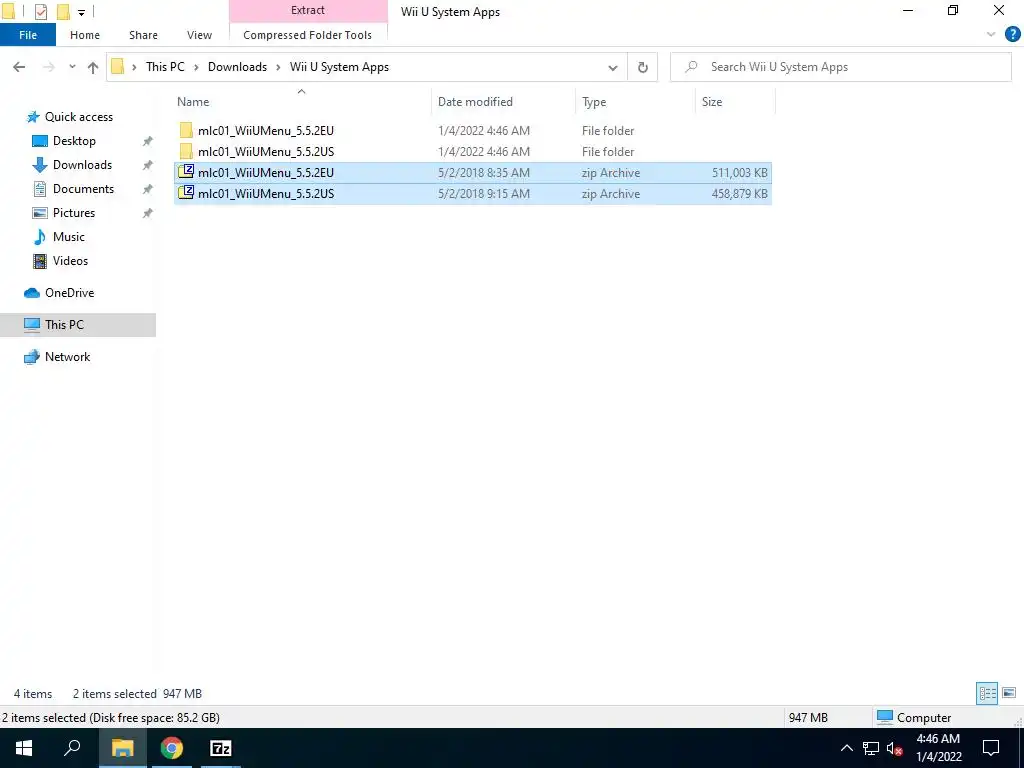Viewport: 1024px width, 768px height.
Task: Select the mlc01_WiiUMenu_5.5.2EU zip archive icon
Action: [186, 172]
